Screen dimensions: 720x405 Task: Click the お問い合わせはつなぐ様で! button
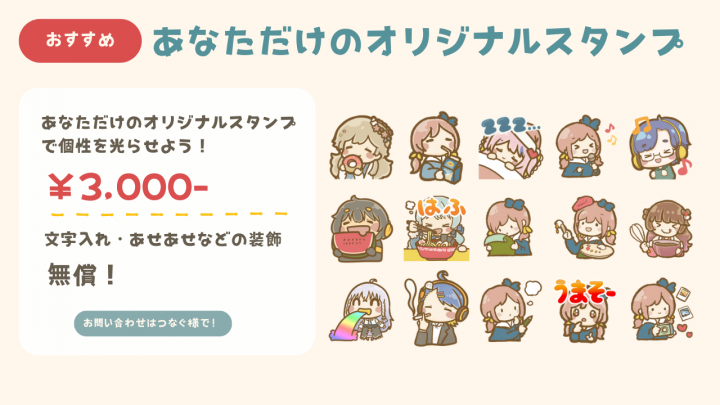point(153,323)
